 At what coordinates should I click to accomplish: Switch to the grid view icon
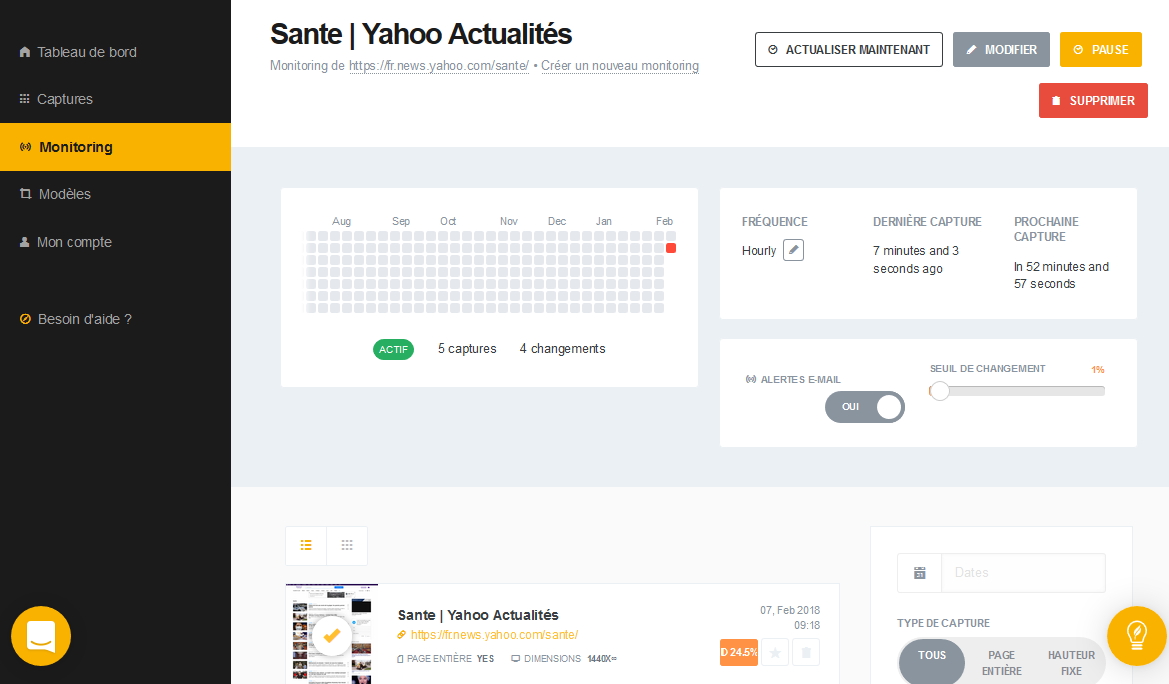[347, 545]
